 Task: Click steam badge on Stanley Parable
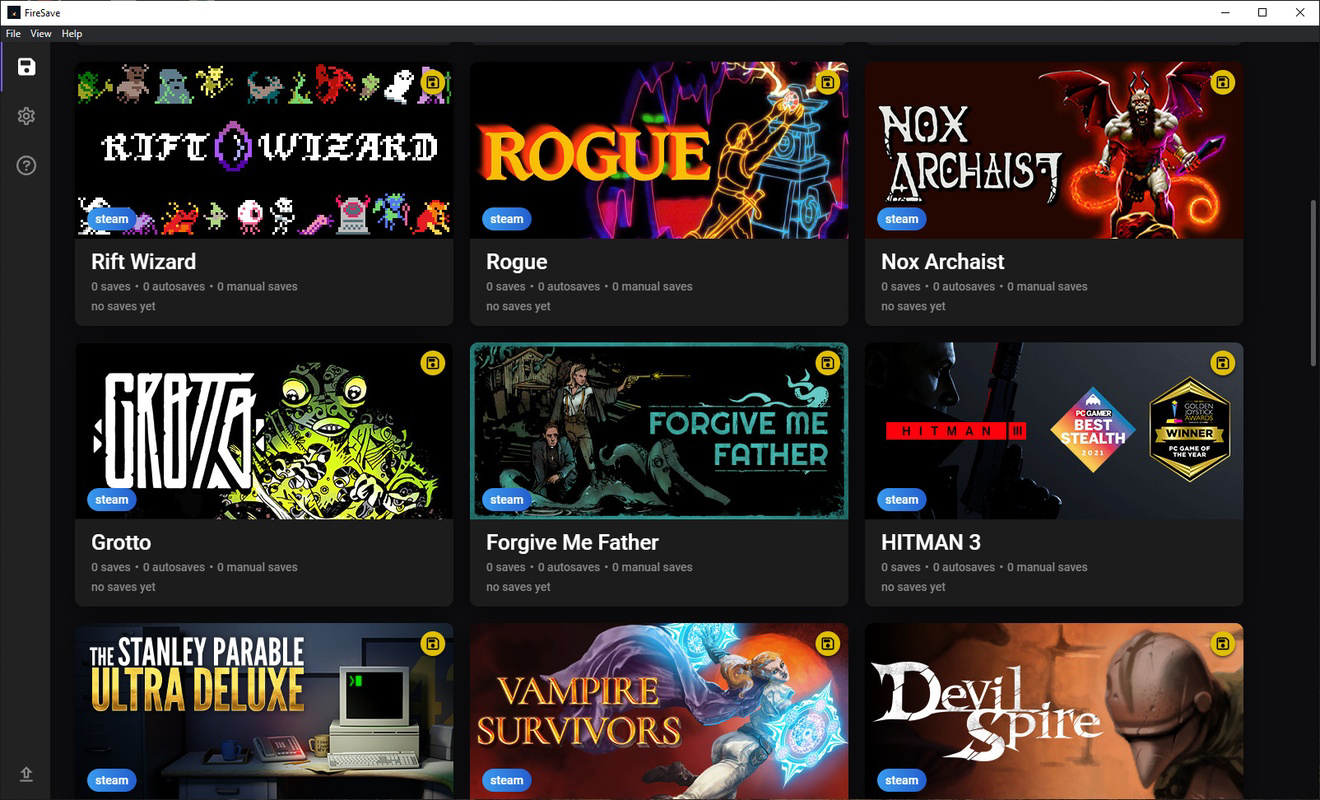(x=112, y=780)
